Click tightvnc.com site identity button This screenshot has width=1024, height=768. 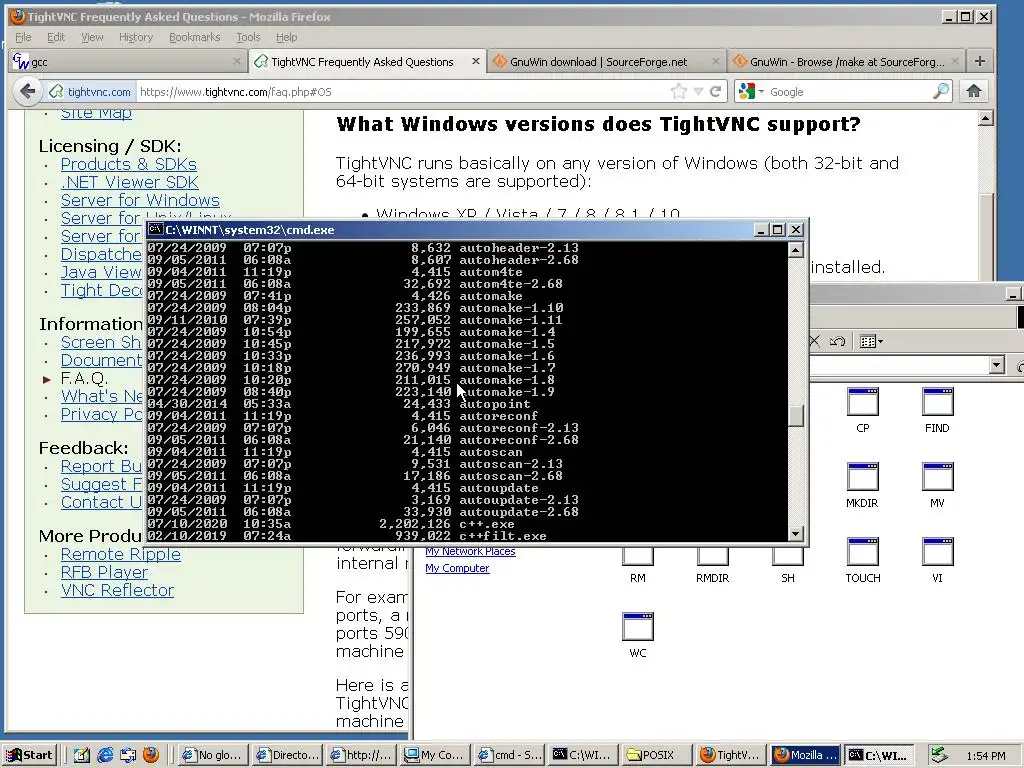[90, 91]
